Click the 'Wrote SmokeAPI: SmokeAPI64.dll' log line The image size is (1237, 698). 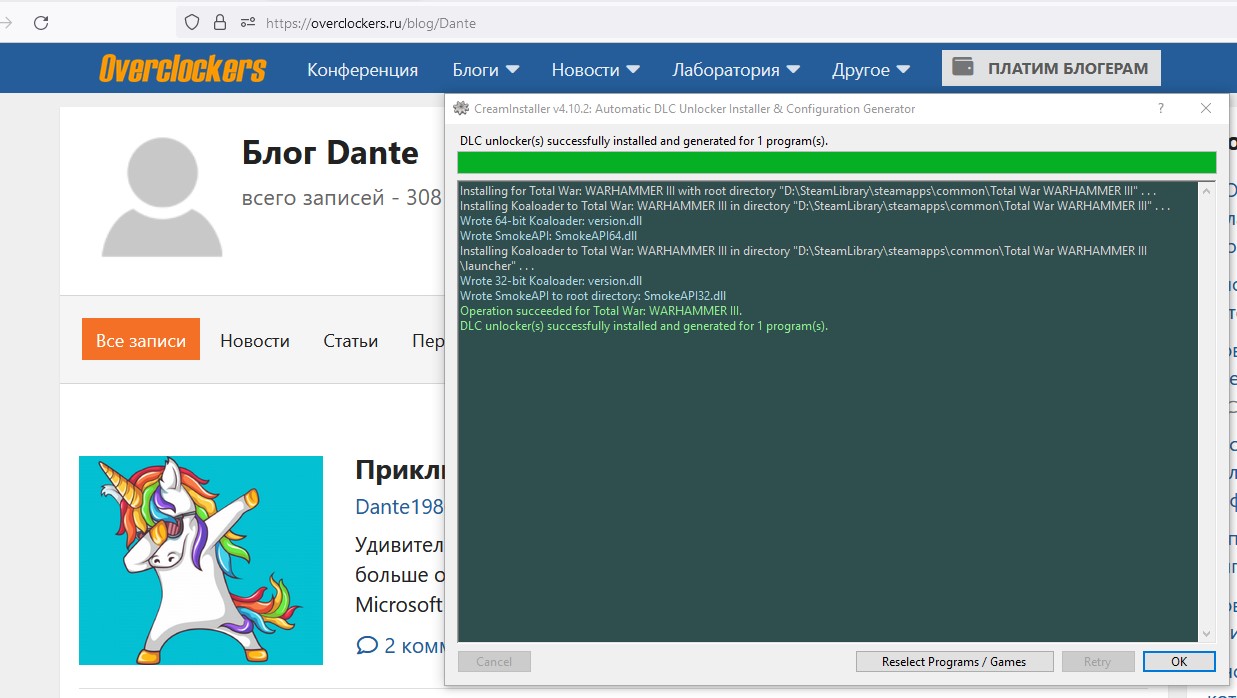coord(548,236)
